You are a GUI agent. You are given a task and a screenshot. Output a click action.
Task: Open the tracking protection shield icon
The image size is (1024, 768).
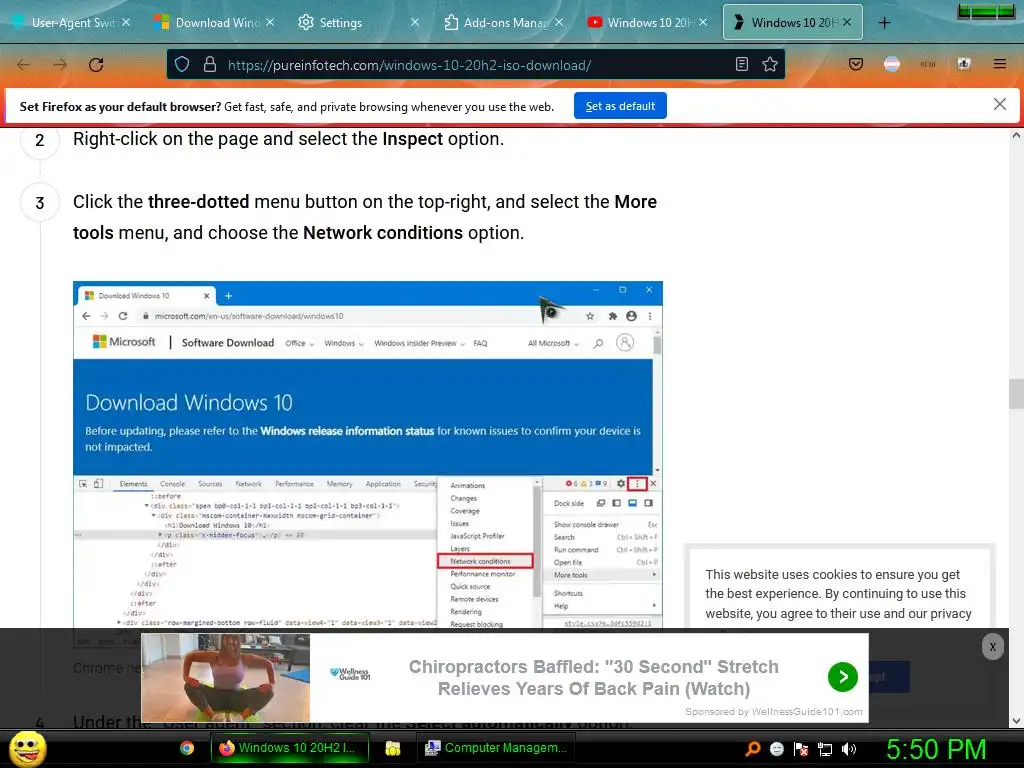[182, 65]
